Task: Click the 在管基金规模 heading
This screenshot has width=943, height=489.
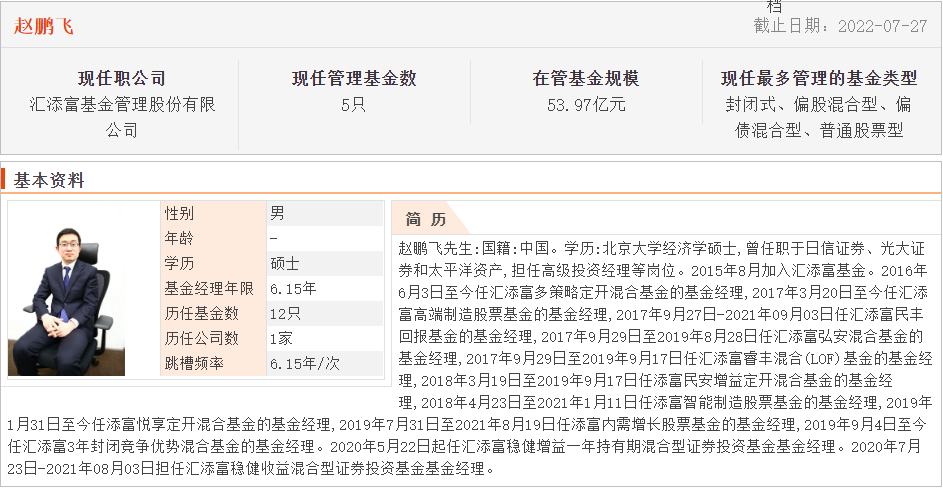Action: [x=586, y=78]
